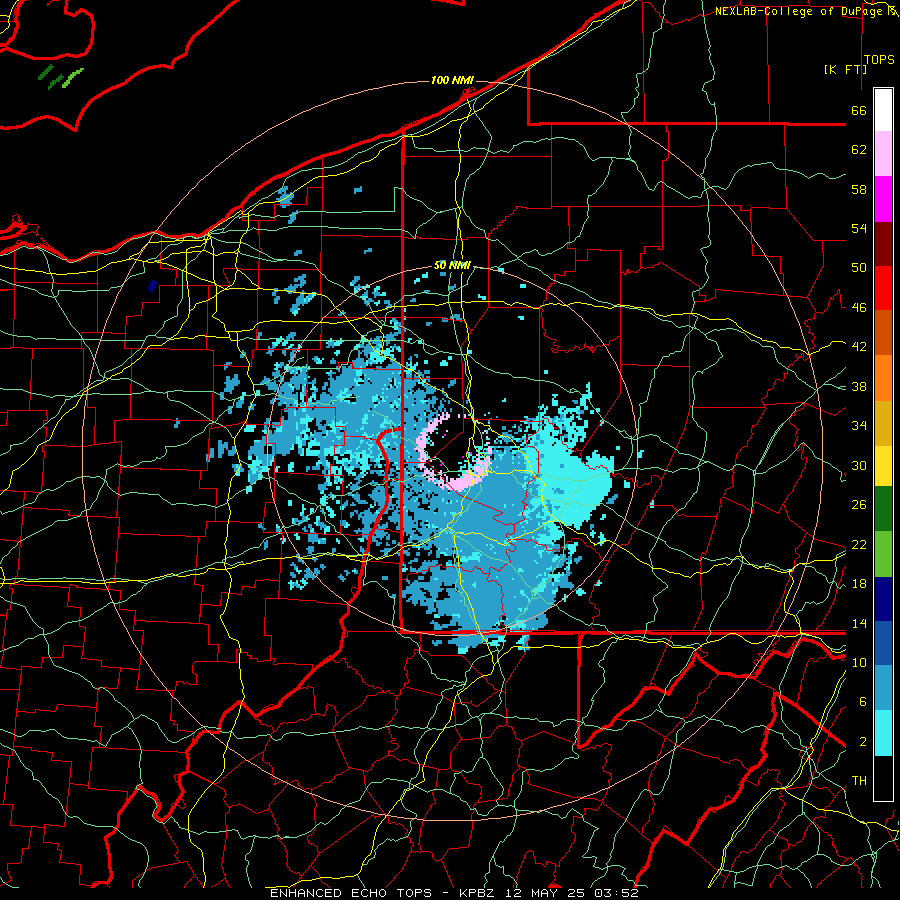Click the legend value "66"
Image resolution: width=900 pixels, height=900 pixels.
click(859, 111)
